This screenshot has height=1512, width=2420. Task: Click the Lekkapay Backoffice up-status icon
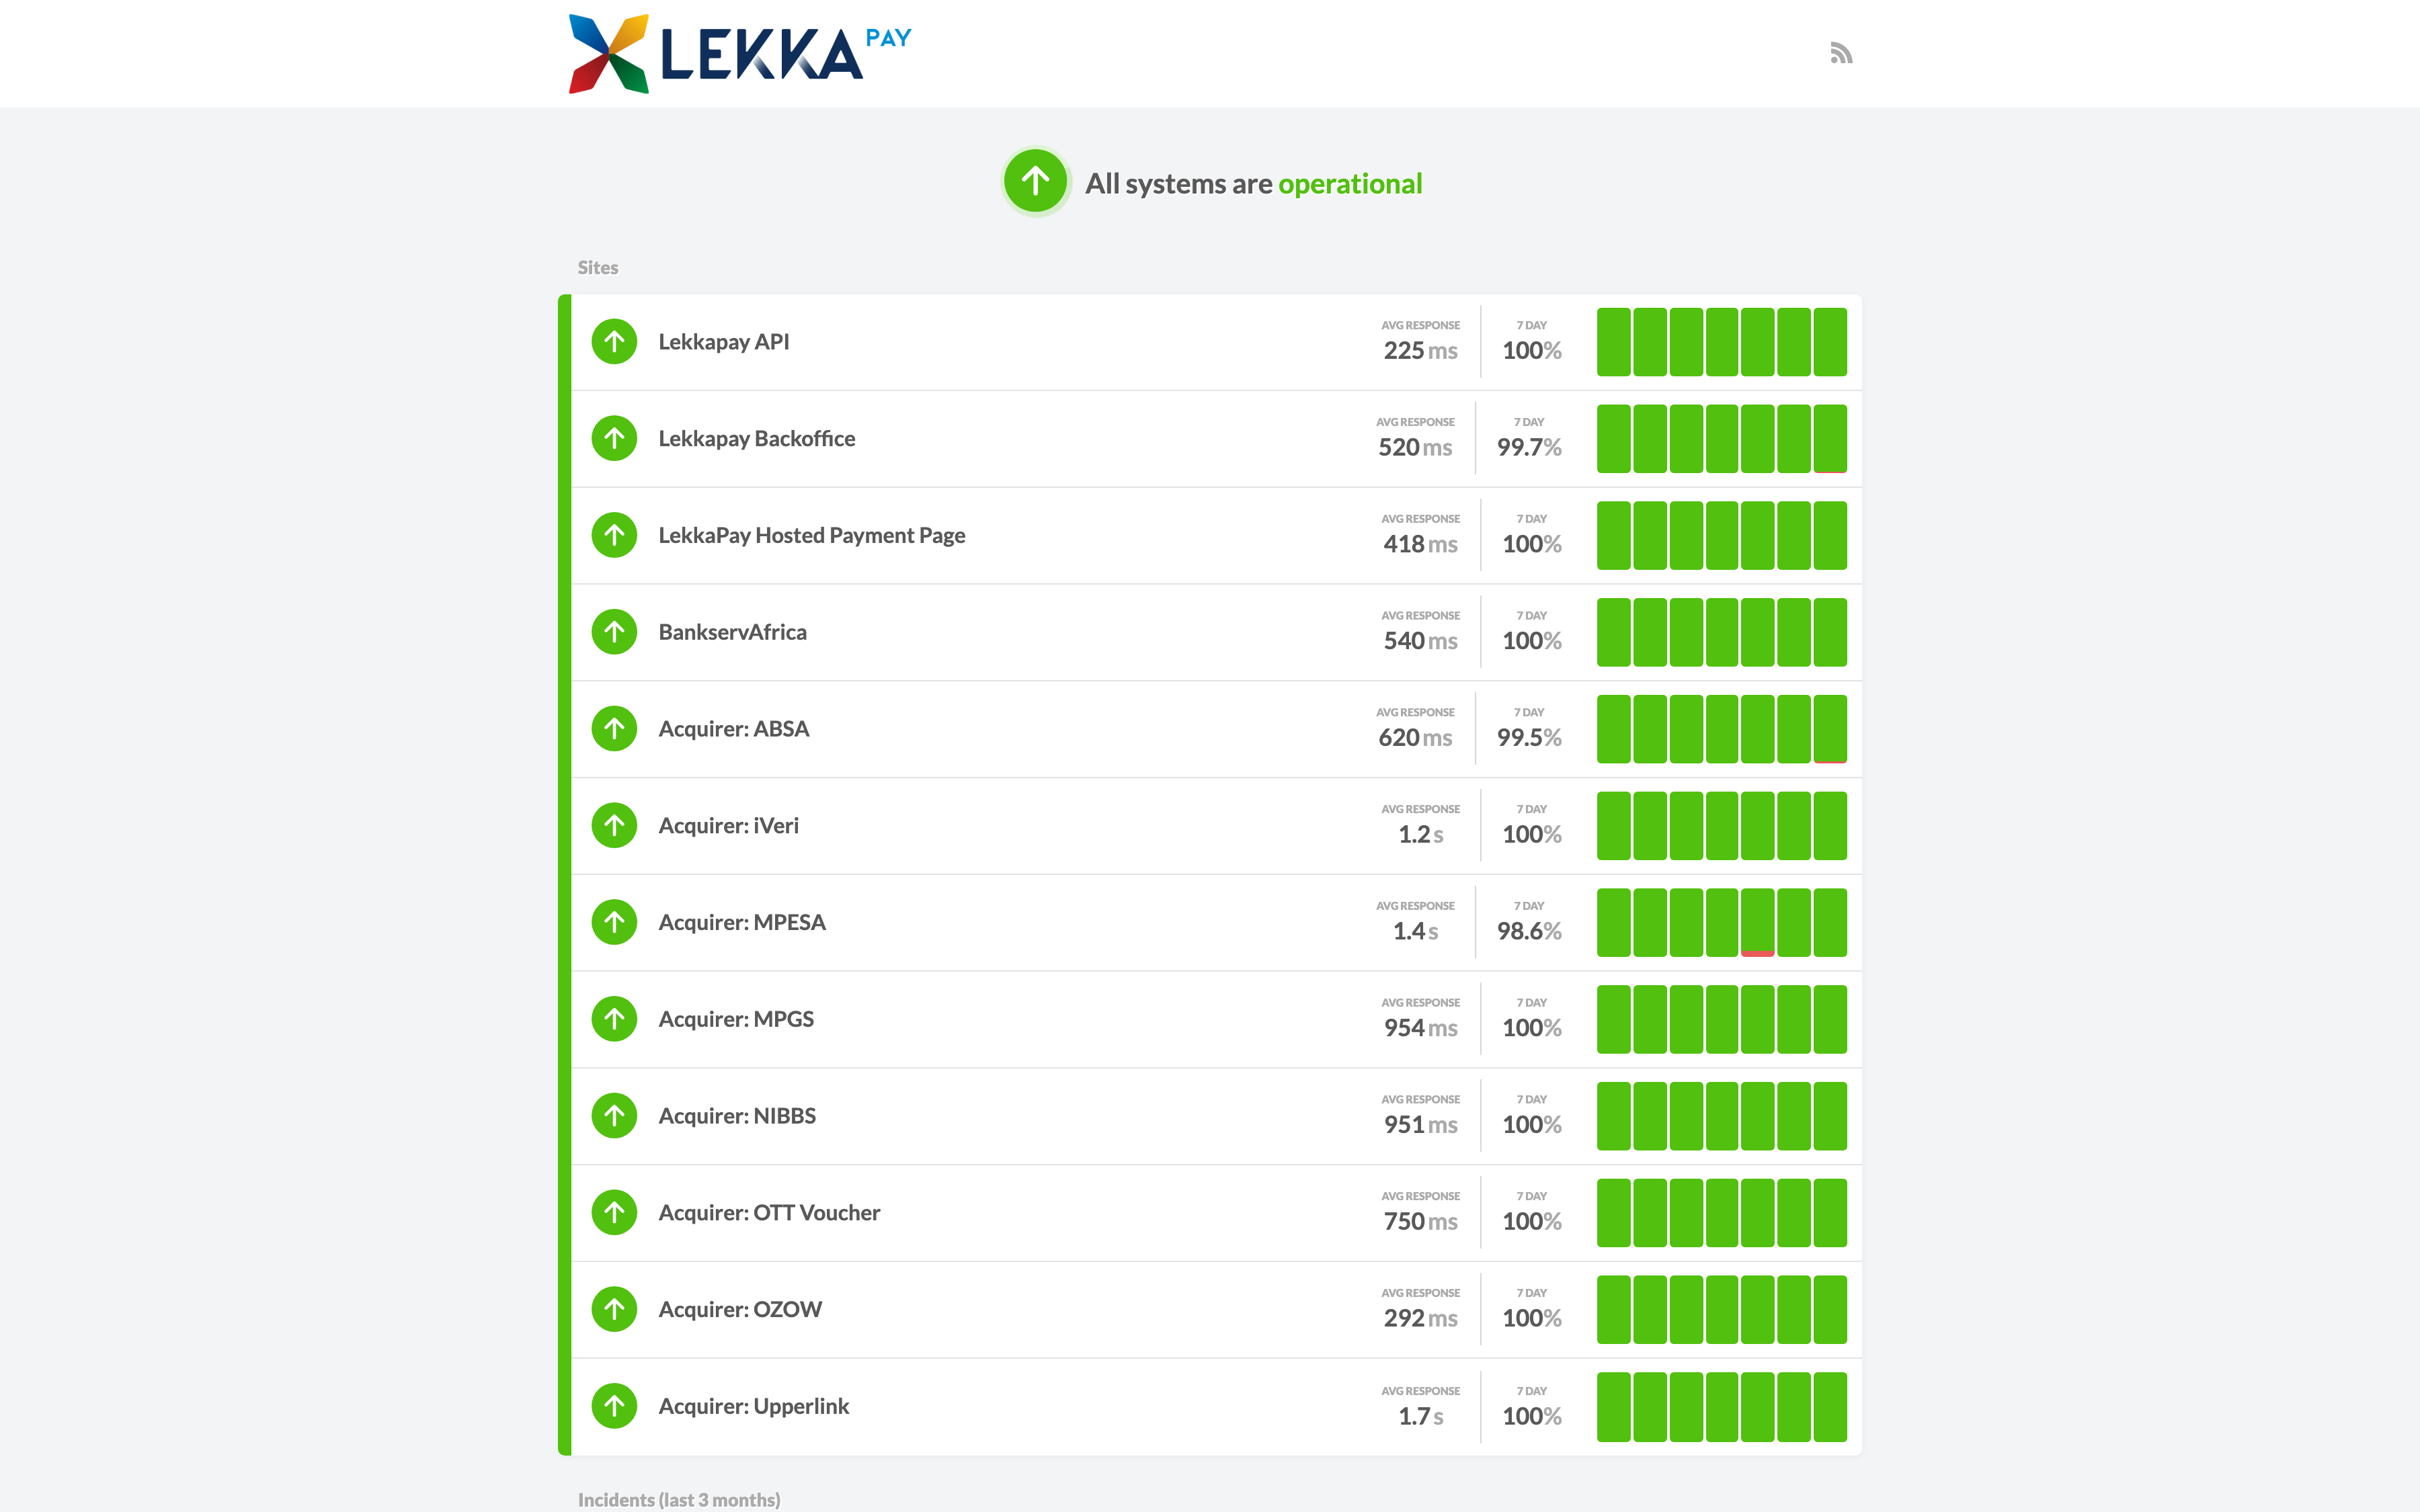pyautogui.click(x=614, y=438)
